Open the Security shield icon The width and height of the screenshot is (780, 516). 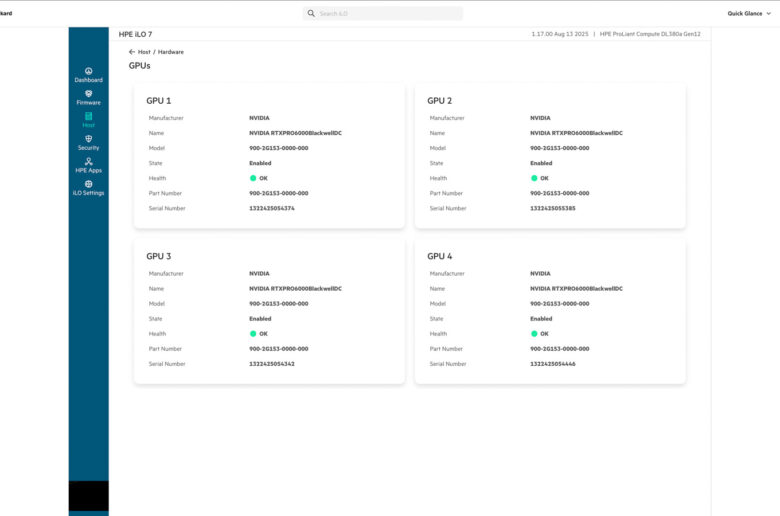pyautogui.click(x=88, y=139)
